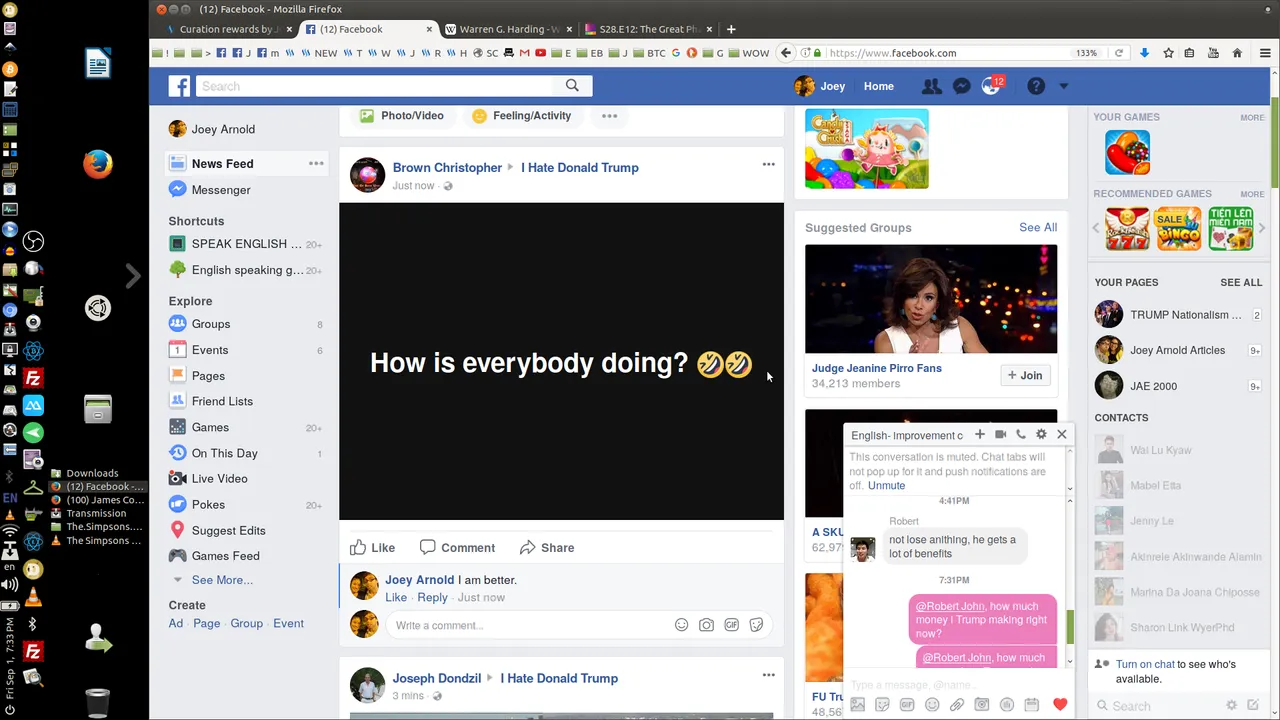Open chat sidebar options gear near Search
The height and width of the screenshot is (720, 1280).
pos(1232,706)
